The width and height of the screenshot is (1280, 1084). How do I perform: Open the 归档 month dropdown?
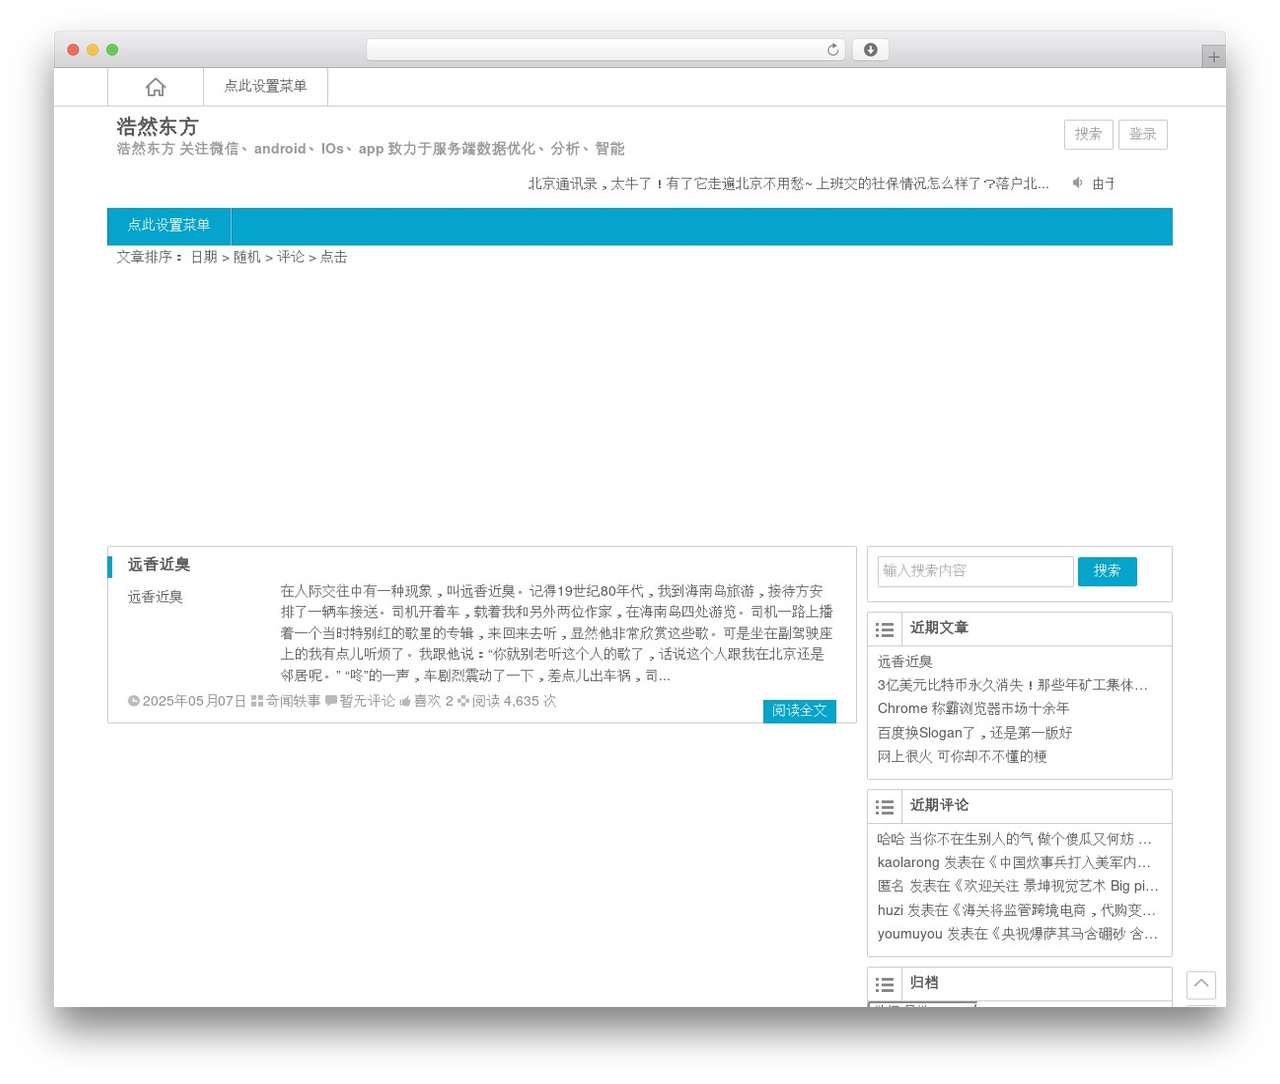coord(922,1003)
